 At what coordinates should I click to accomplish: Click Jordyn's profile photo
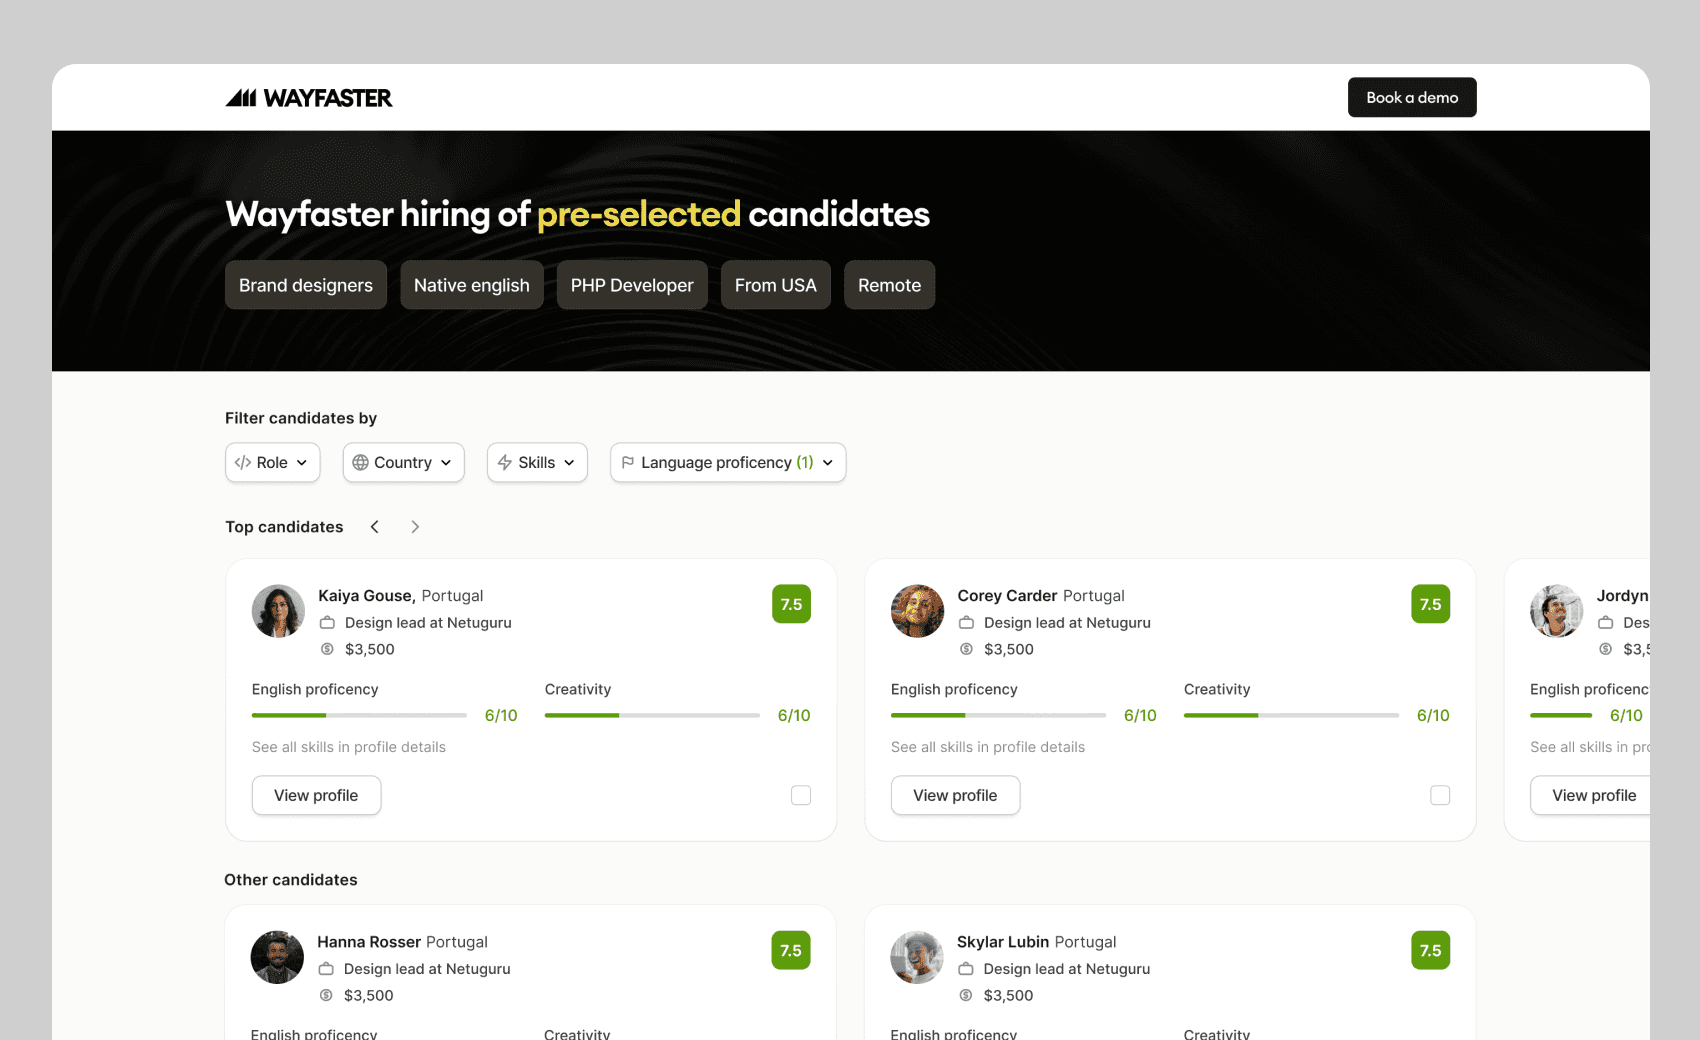coord(1556,611)
